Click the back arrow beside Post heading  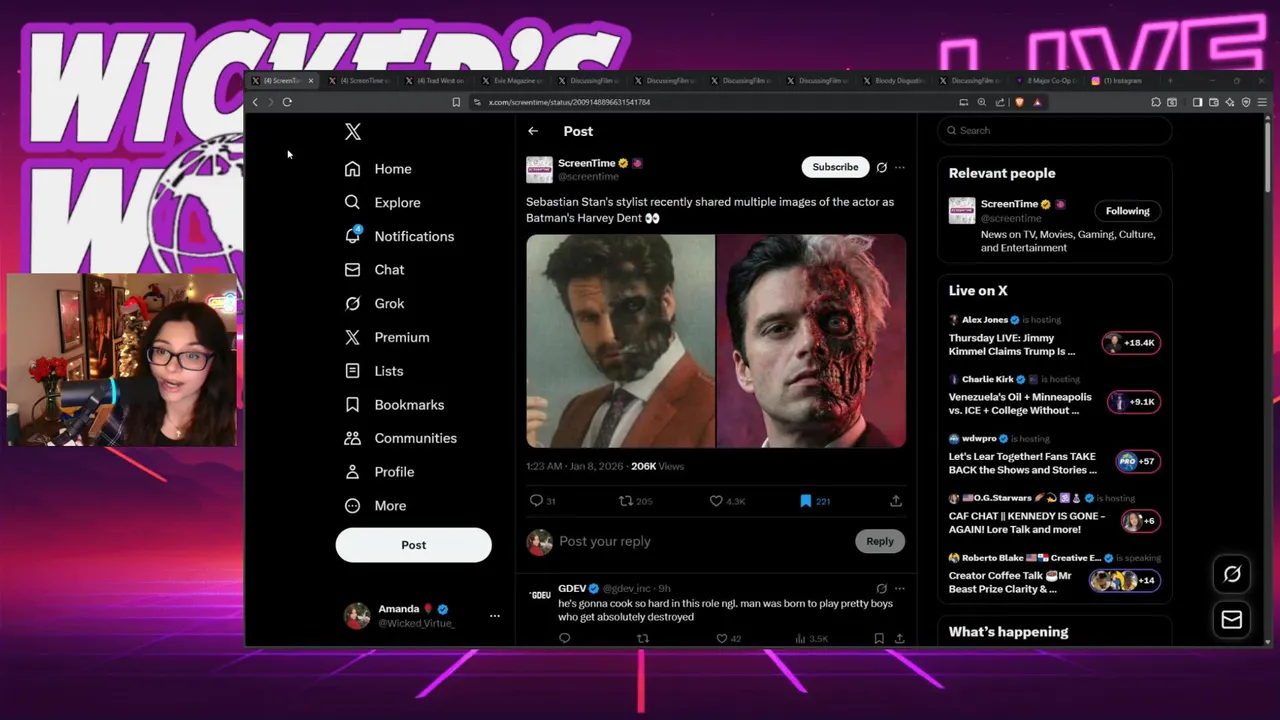tap(533, 131)
